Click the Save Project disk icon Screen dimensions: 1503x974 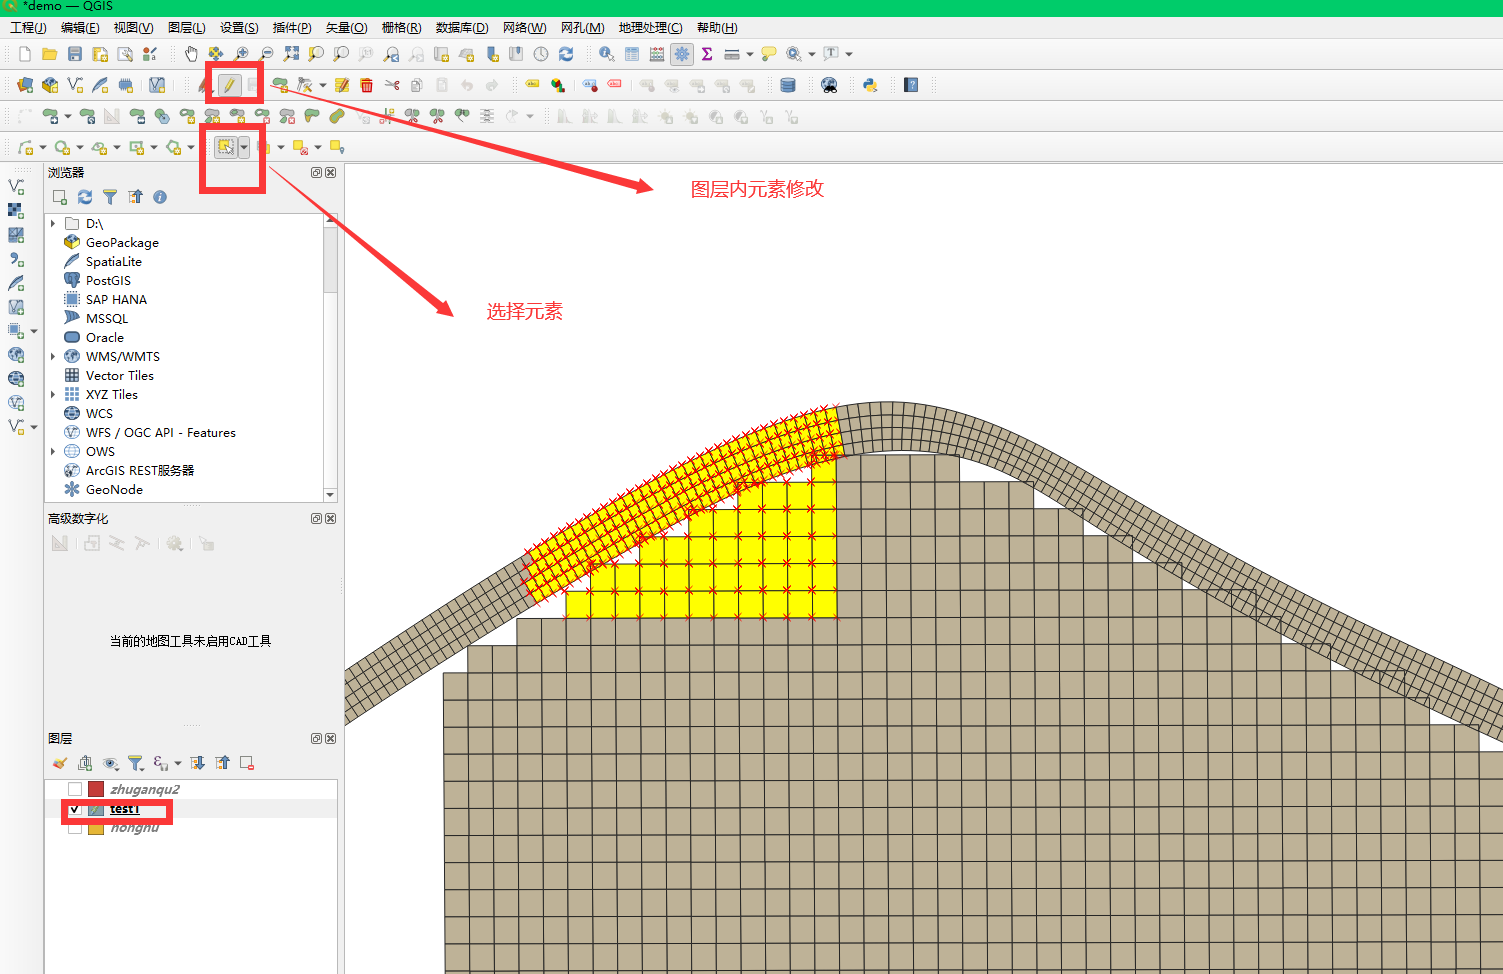(x=75, y=54)
